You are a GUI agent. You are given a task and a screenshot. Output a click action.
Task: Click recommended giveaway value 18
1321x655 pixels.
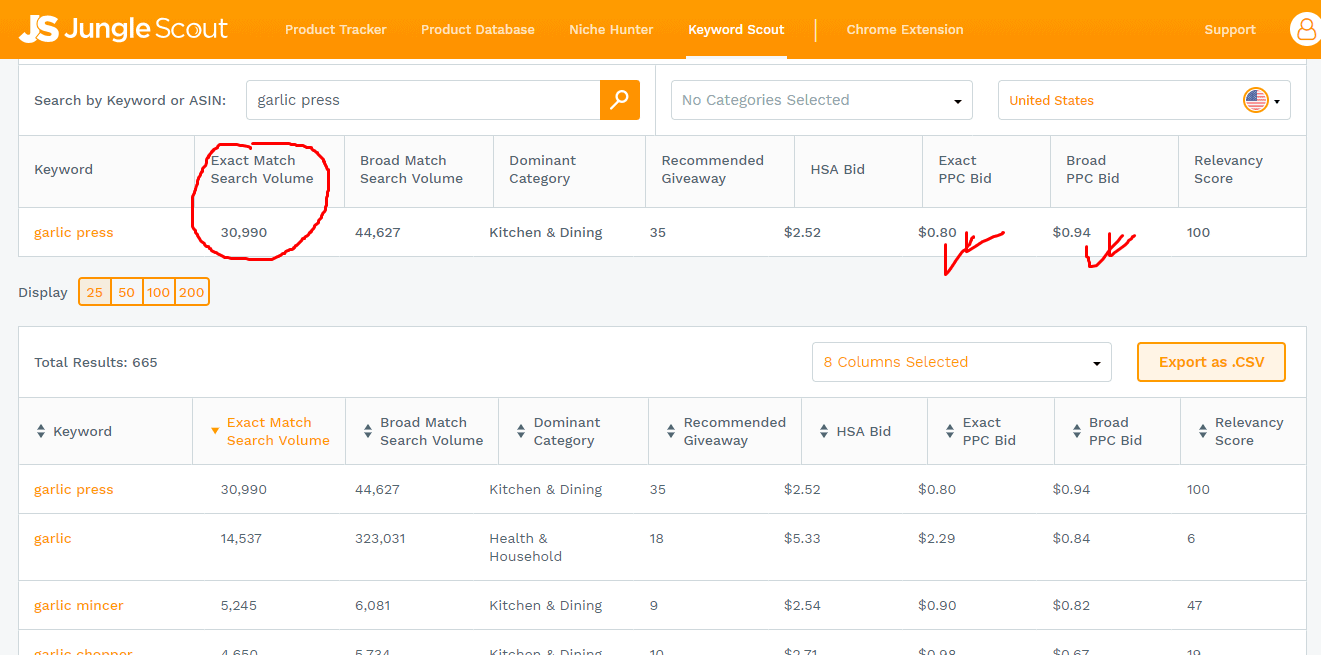656,538
